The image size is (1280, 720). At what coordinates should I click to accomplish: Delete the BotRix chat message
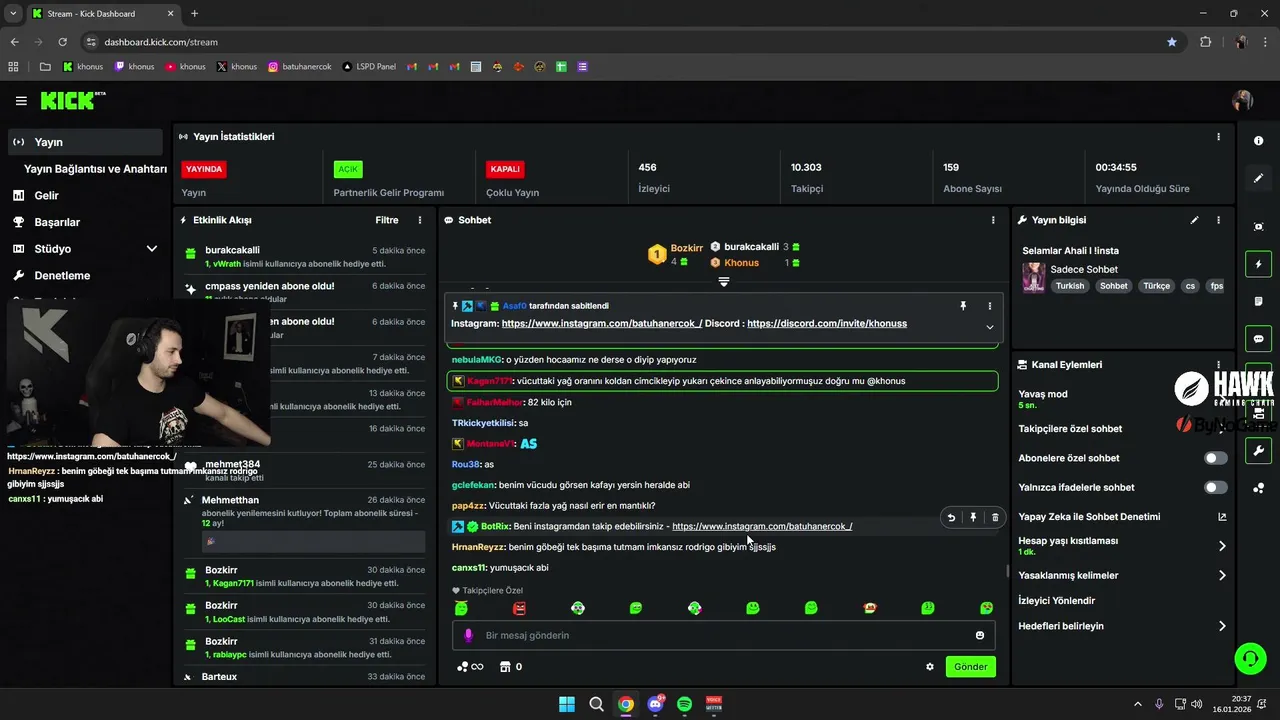995,518
